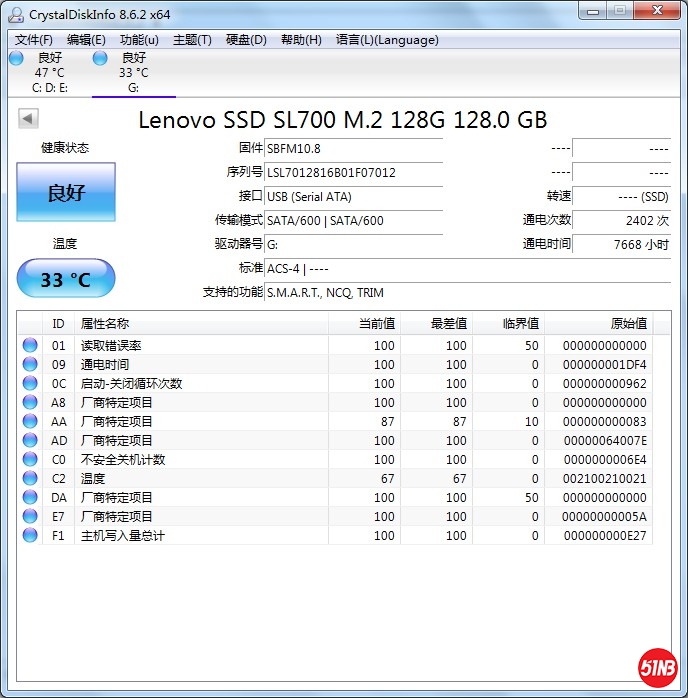Viewport: 688px width, 698px height.
Task: Click the 33 °C temperature button
Action: point(66,279)
